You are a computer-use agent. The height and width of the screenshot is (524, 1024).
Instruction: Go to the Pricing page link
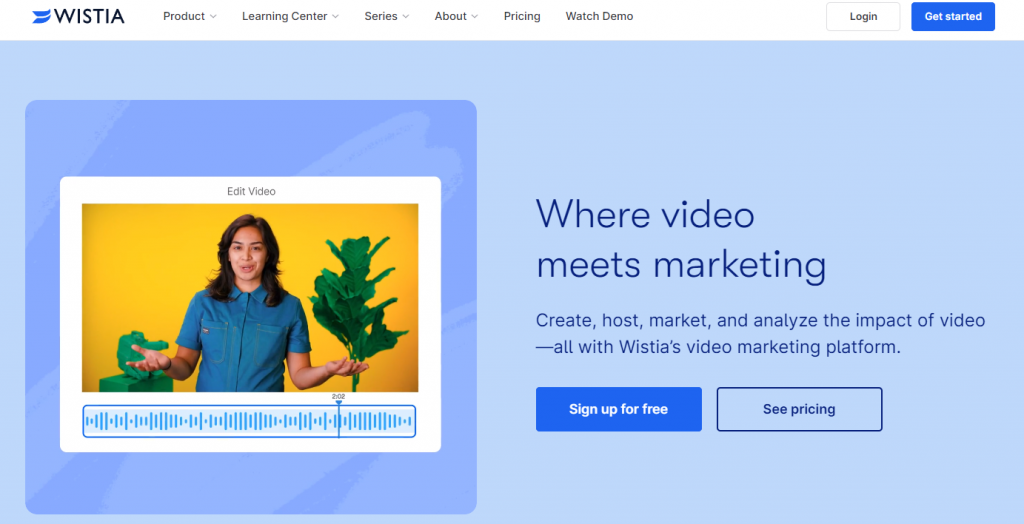(x=522, y=16)
